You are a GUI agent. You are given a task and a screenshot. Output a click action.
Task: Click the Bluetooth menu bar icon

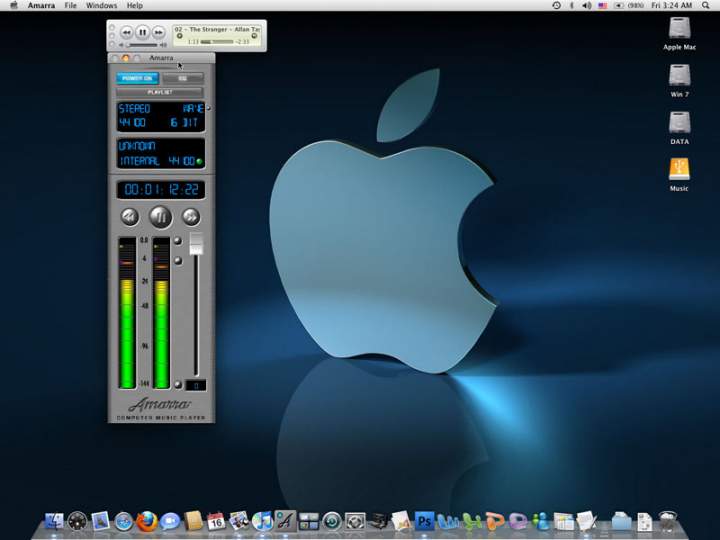[572, 6]
